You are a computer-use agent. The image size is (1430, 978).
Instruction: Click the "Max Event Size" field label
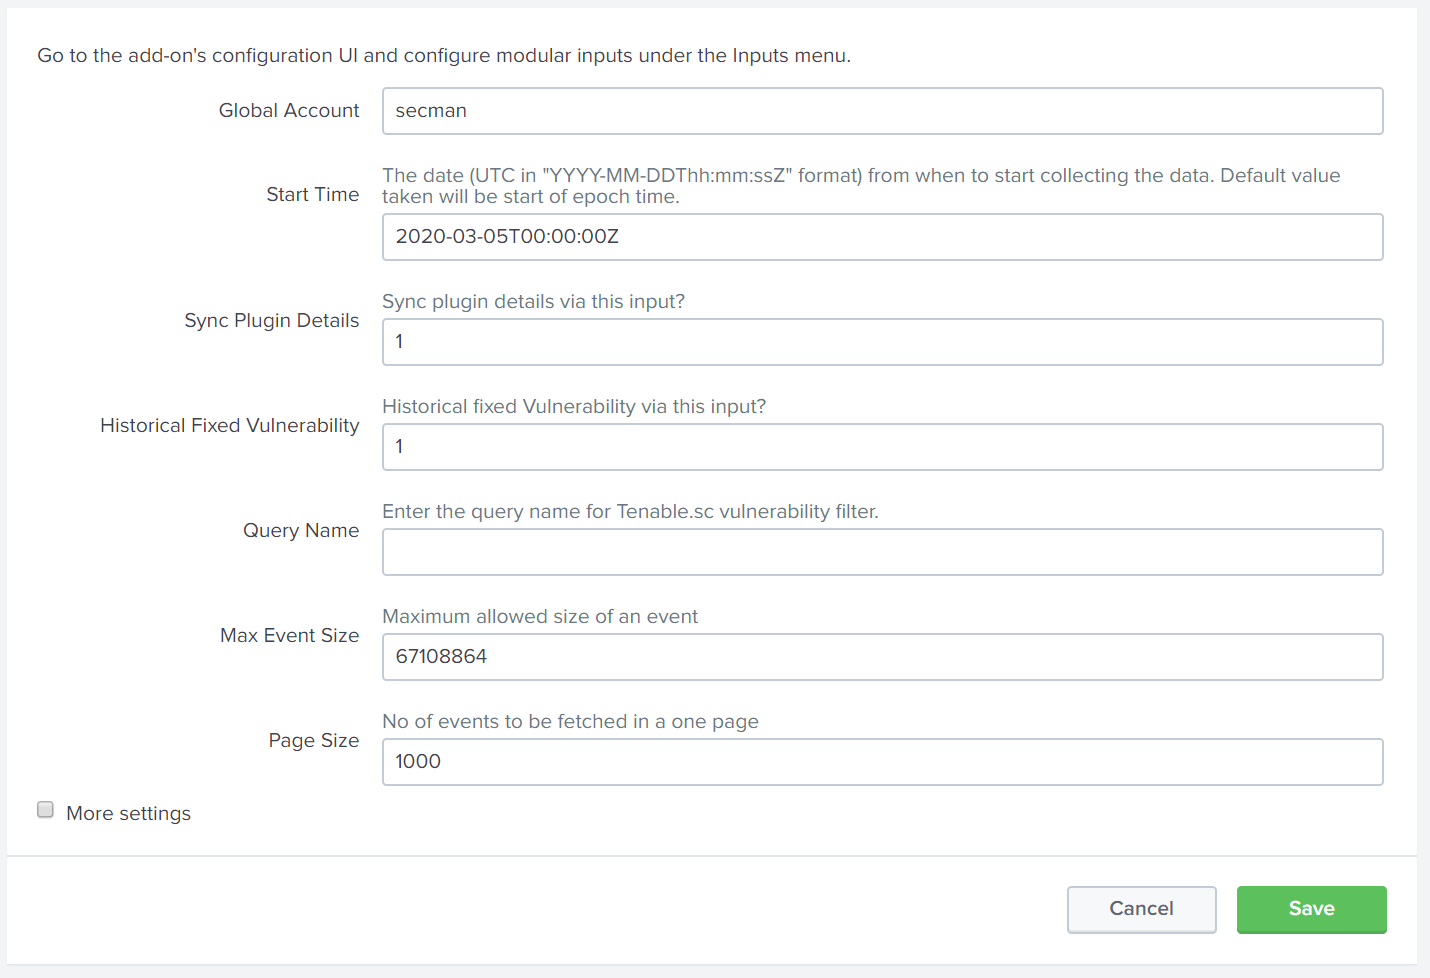tap(289, 636)
